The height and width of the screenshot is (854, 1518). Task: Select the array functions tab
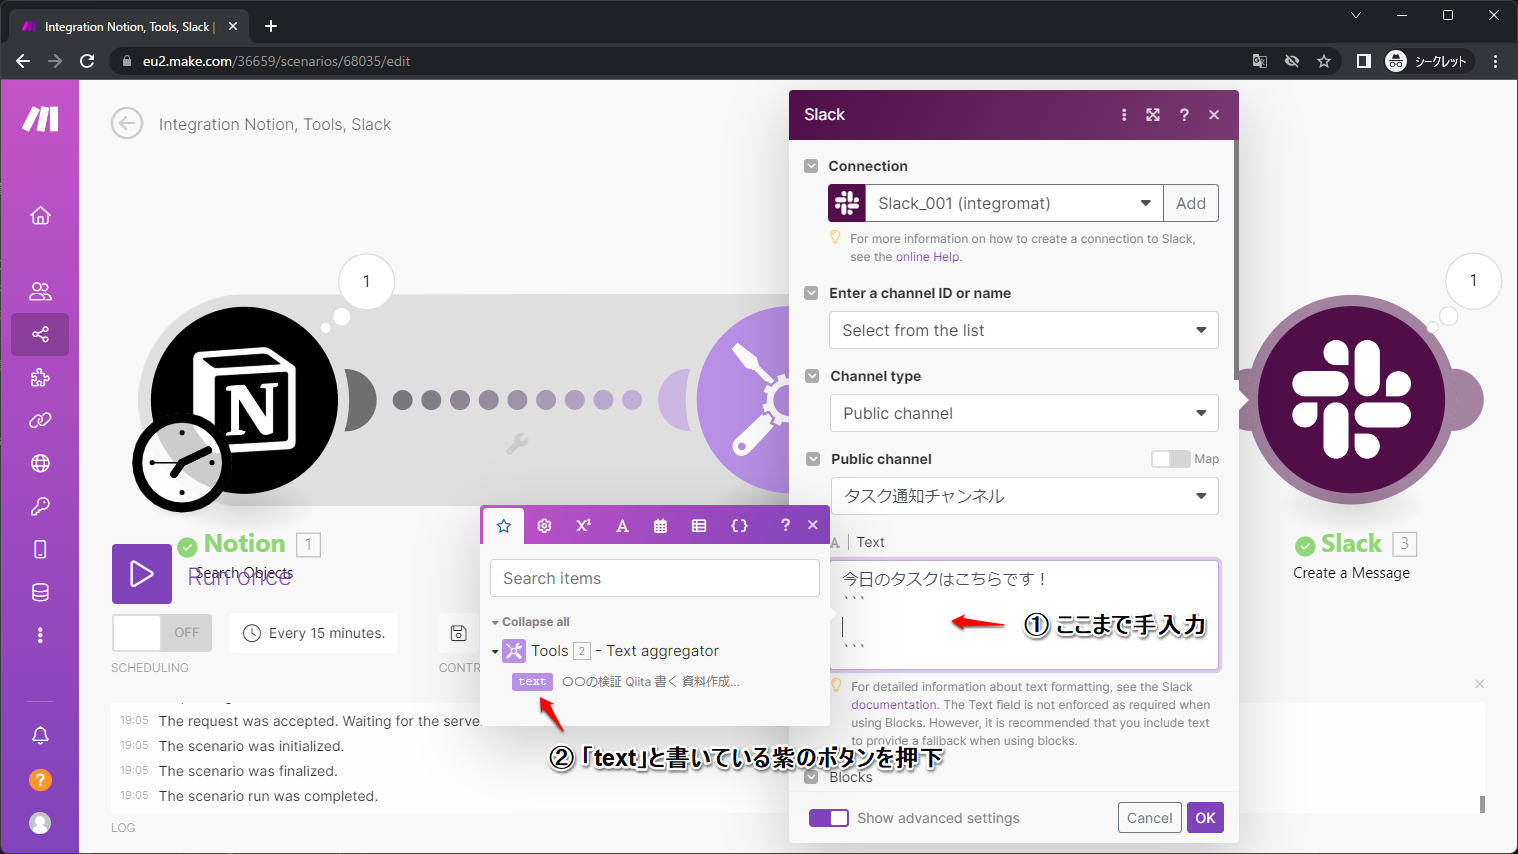tap(699, 525)
